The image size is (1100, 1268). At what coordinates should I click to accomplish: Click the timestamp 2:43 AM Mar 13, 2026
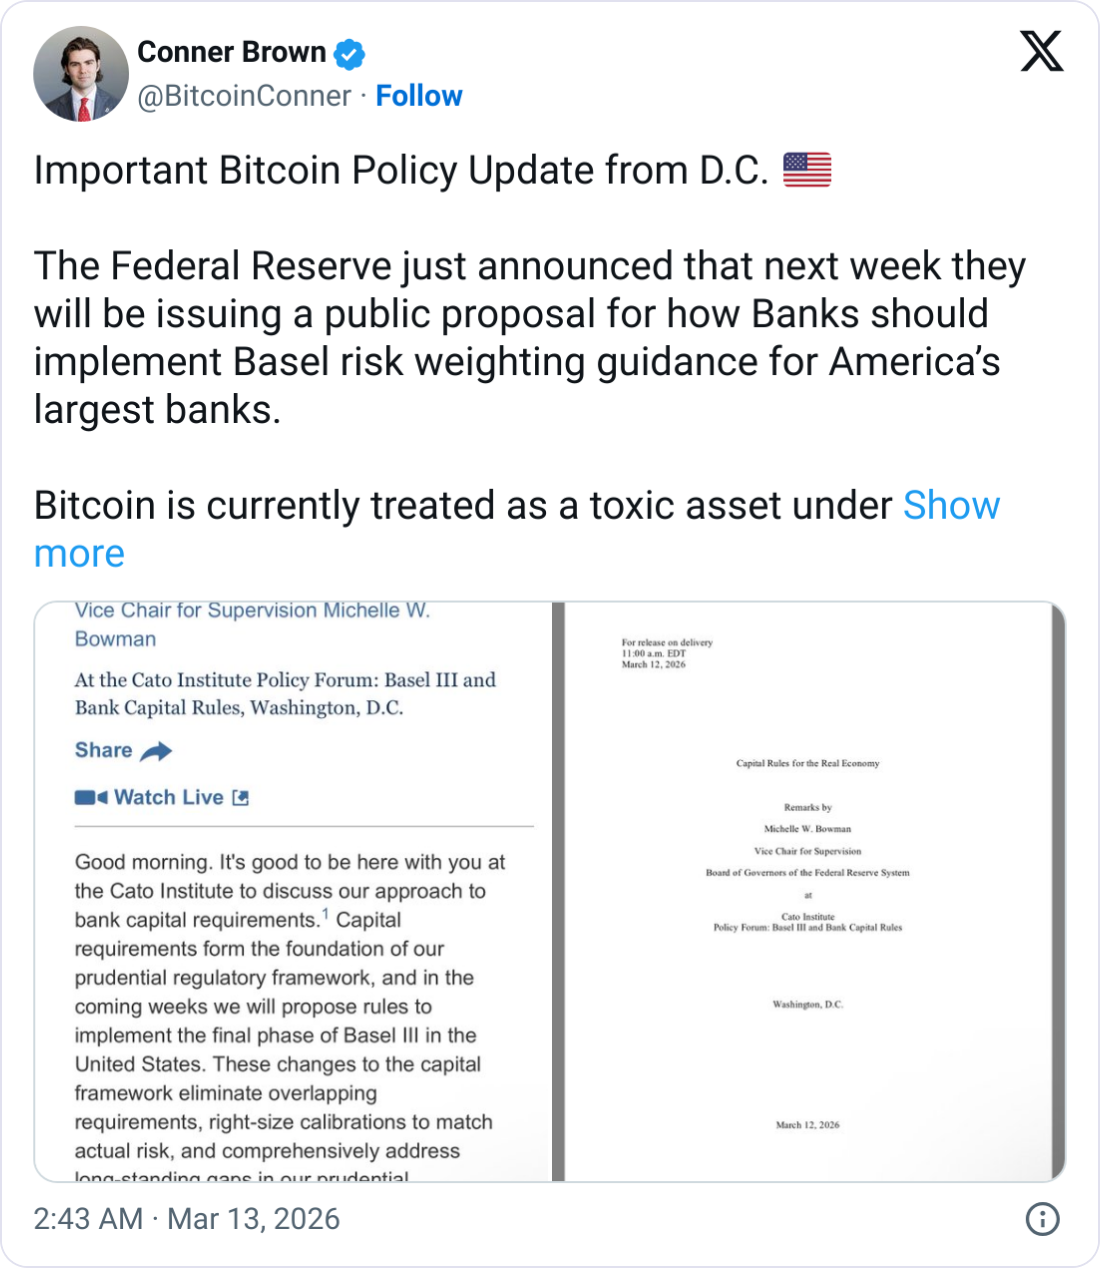pos(186,1219)
